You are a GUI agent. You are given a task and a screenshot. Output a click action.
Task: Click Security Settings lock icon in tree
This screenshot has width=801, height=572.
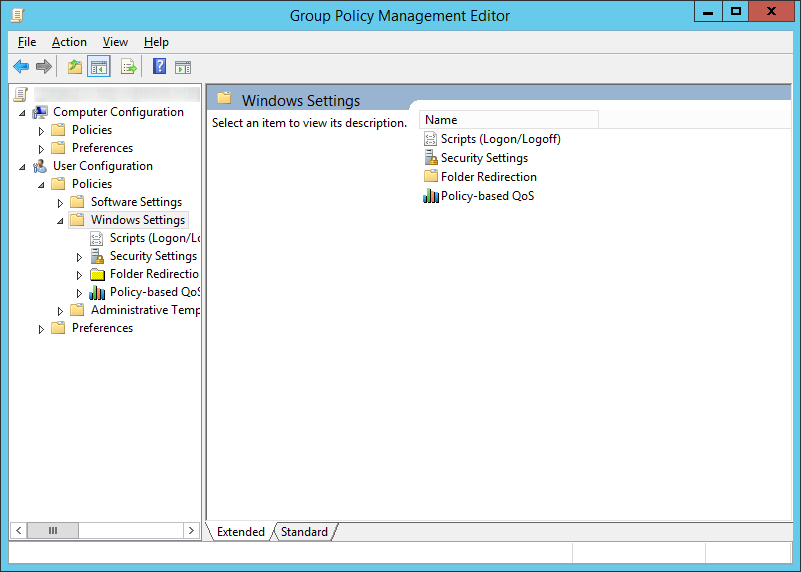point(97,256)
